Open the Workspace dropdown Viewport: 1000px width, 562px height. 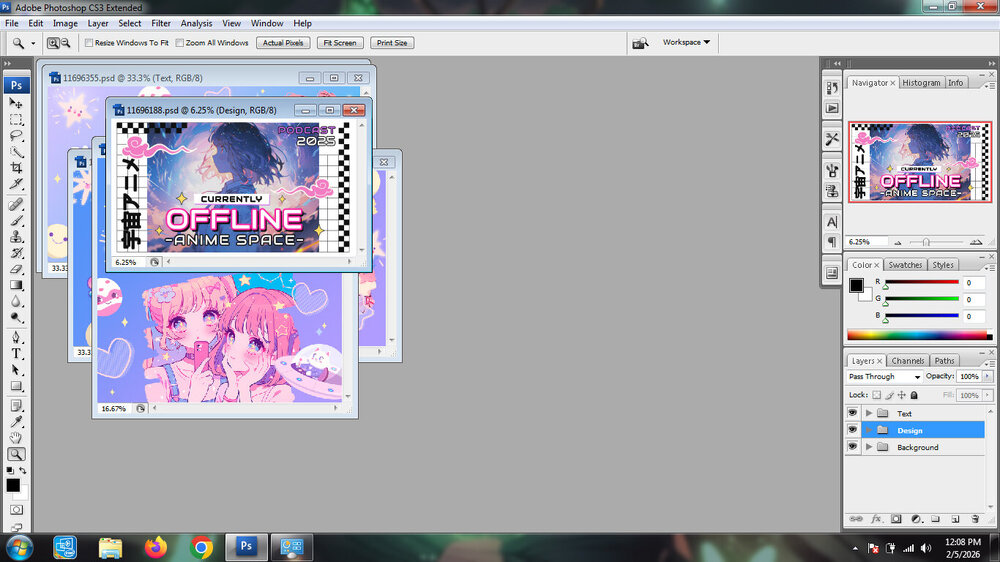click(x=686, y=42)
